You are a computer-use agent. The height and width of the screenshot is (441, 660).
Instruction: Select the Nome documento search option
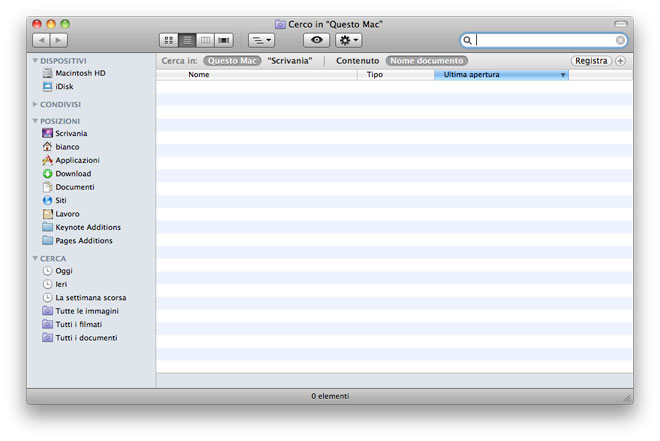point(426,61)
